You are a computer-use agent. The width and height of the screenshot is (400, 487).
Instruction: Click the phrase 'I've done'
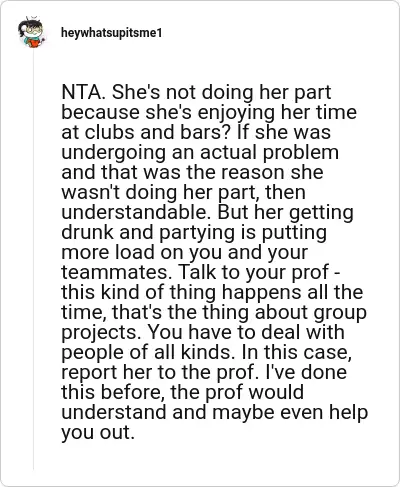pyautogui.click(x=304, y=372)
